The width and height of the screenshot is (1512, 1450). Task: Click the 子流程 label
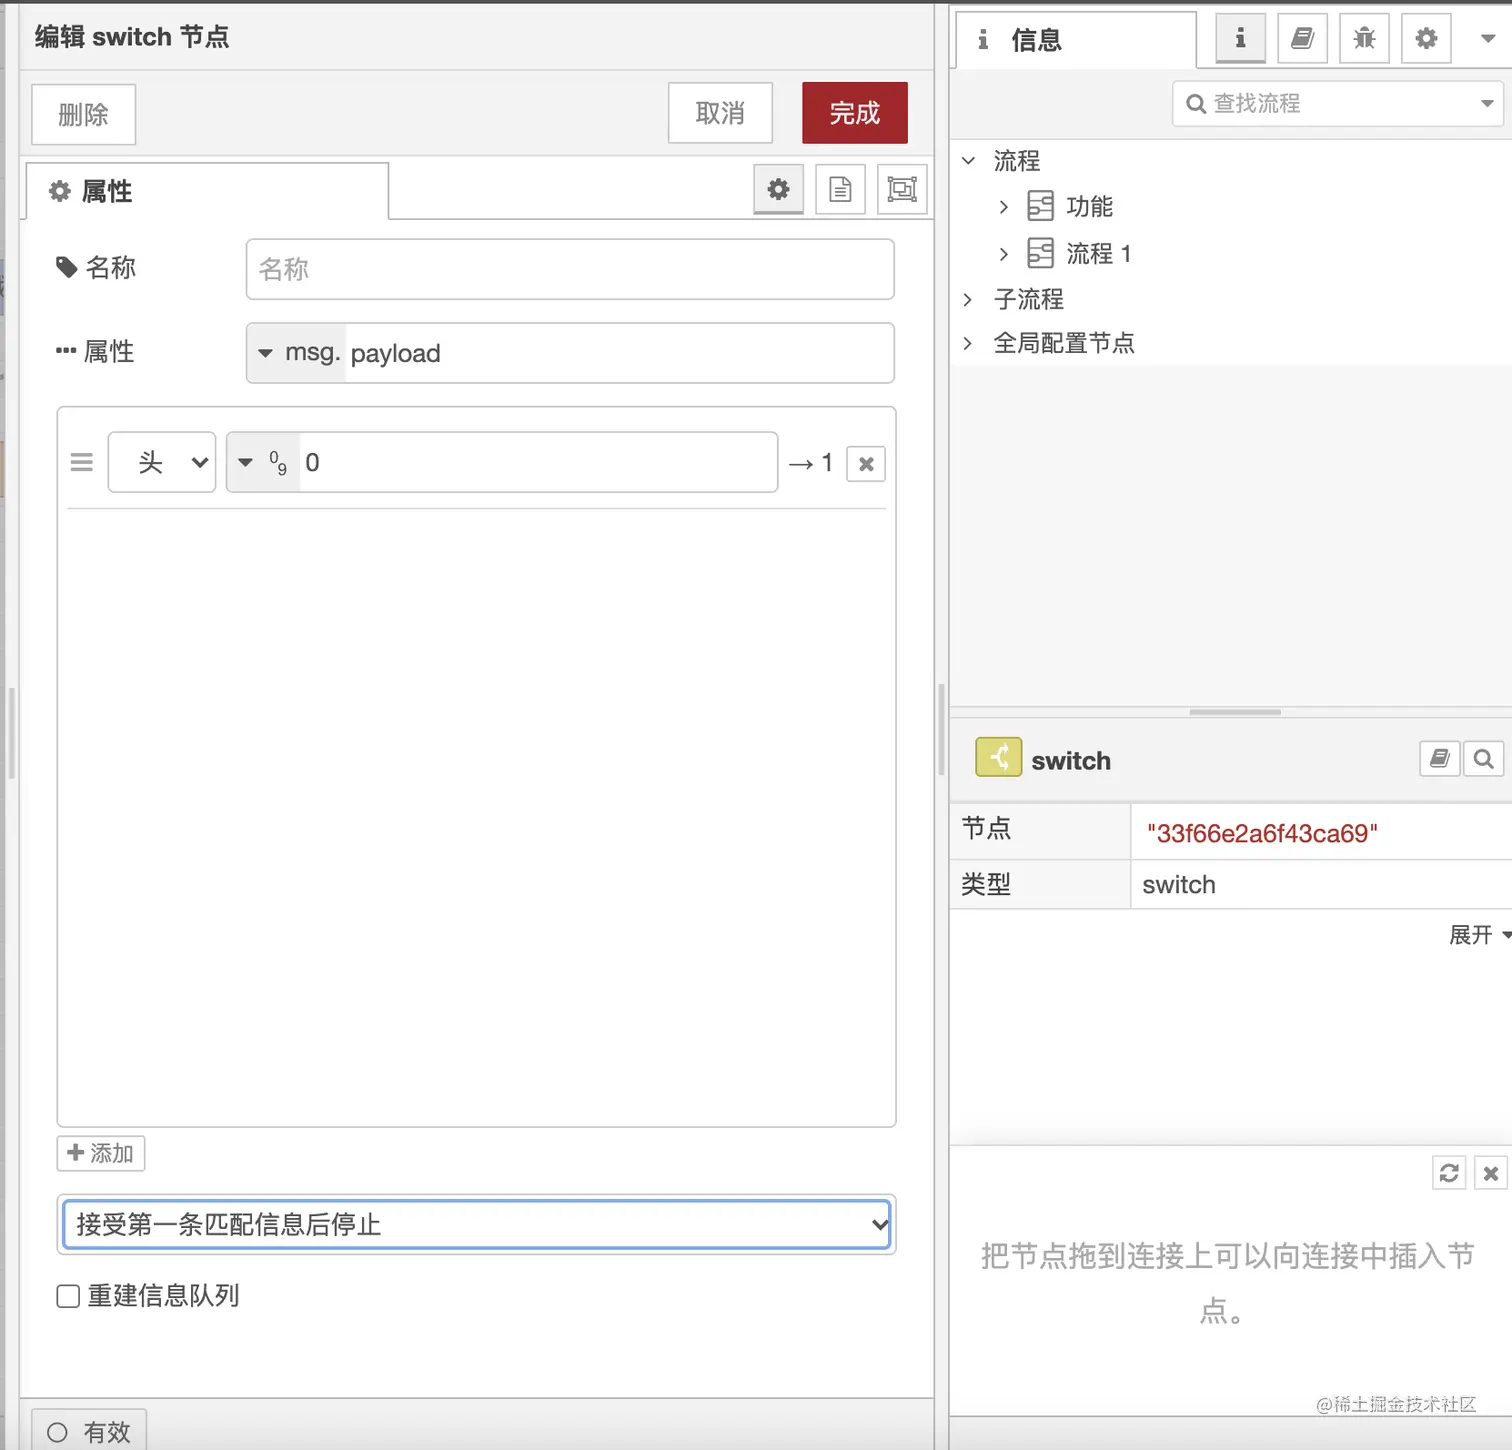pyautogui.click(x=1029, y=299)
